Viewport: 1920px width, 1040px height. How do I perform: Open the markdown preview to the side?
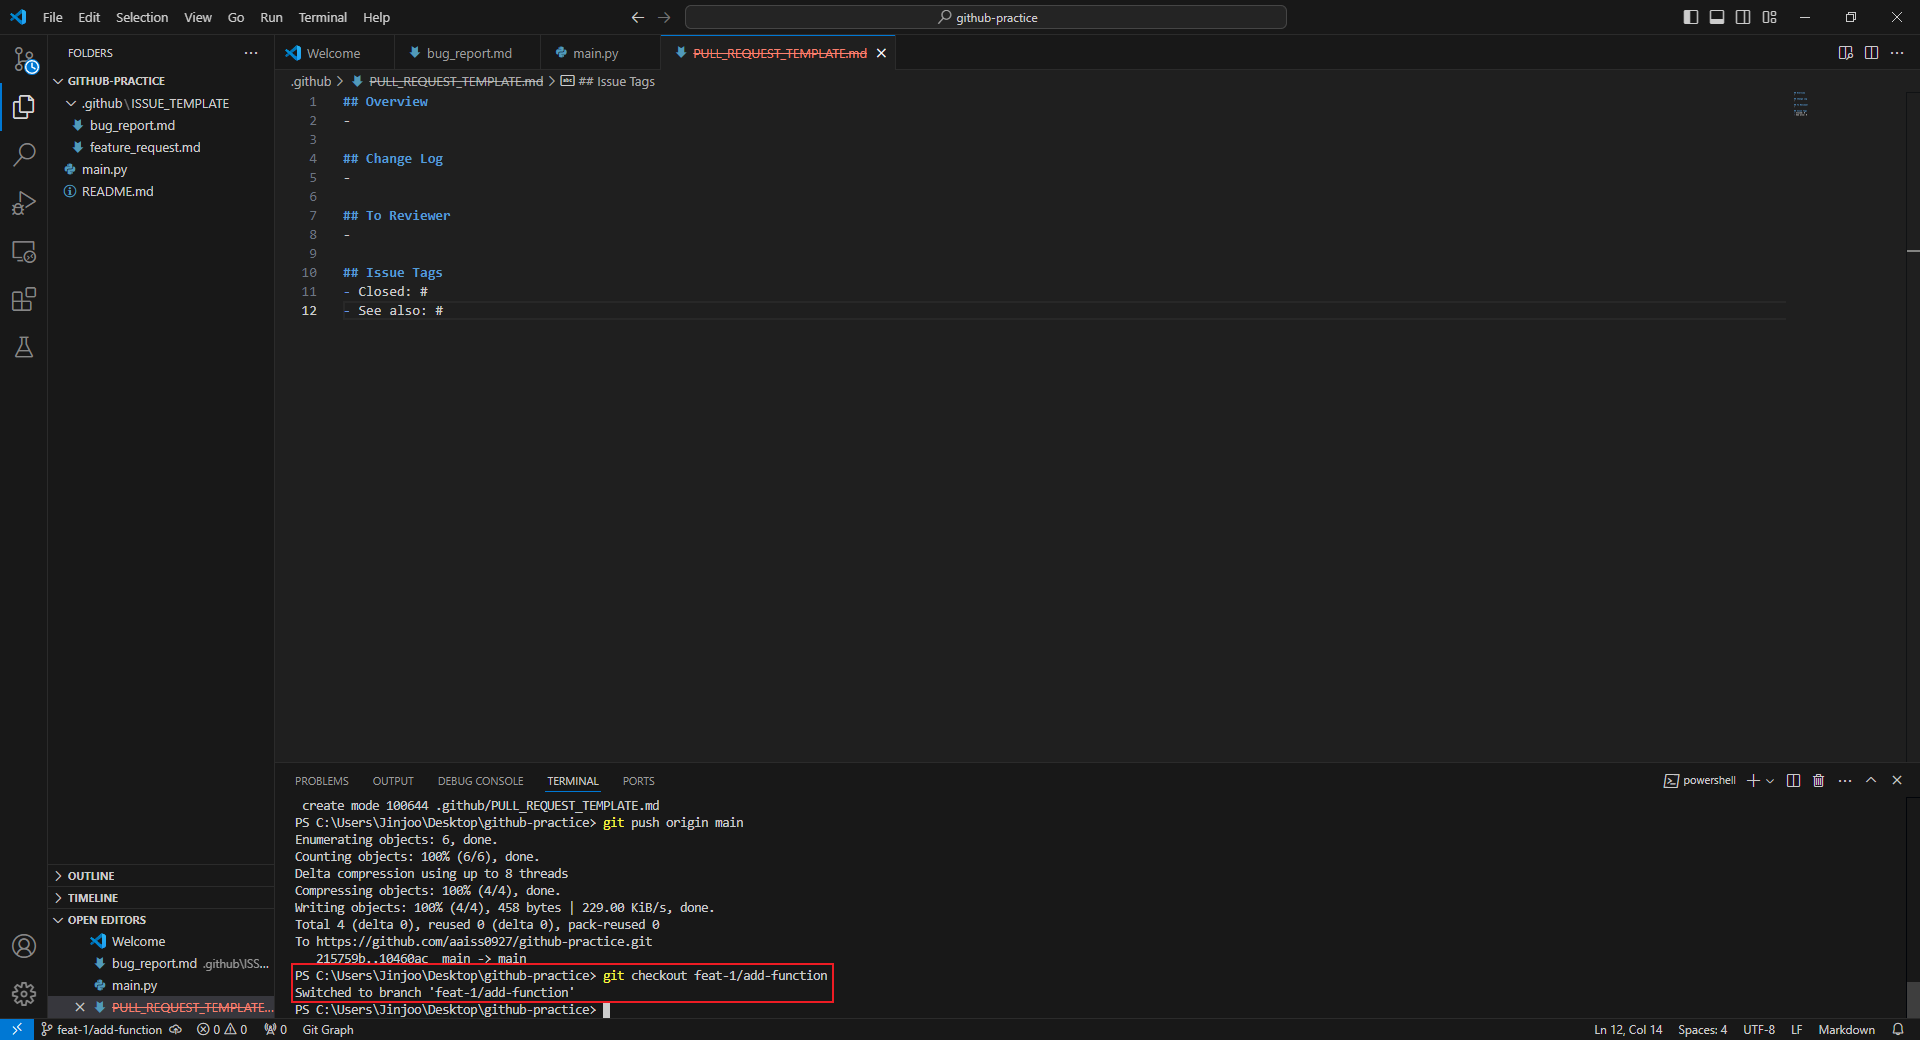(x=1845, y=53)
